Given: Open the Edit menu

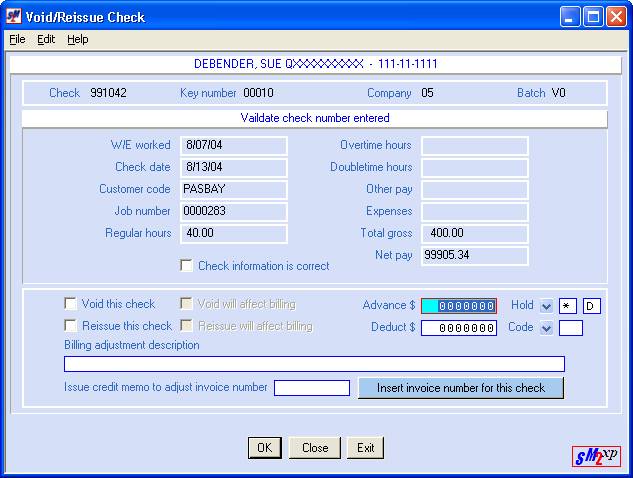Looking at the screenshot, I should [46, 40].
